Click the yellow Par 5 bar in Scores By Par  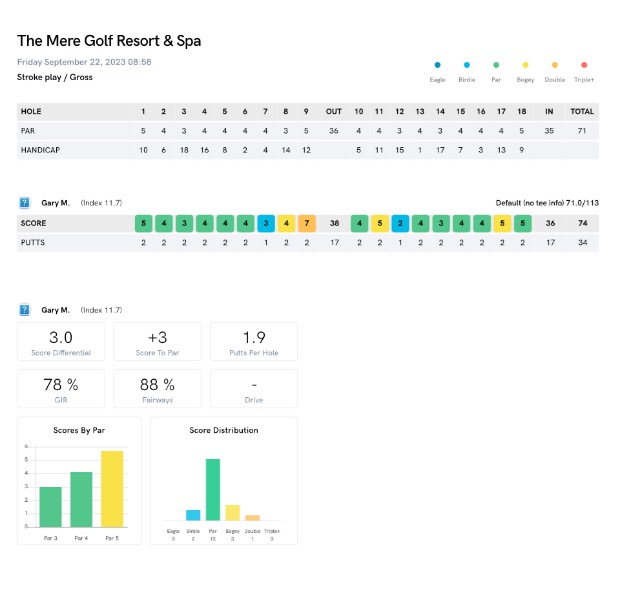click(112, 489)
